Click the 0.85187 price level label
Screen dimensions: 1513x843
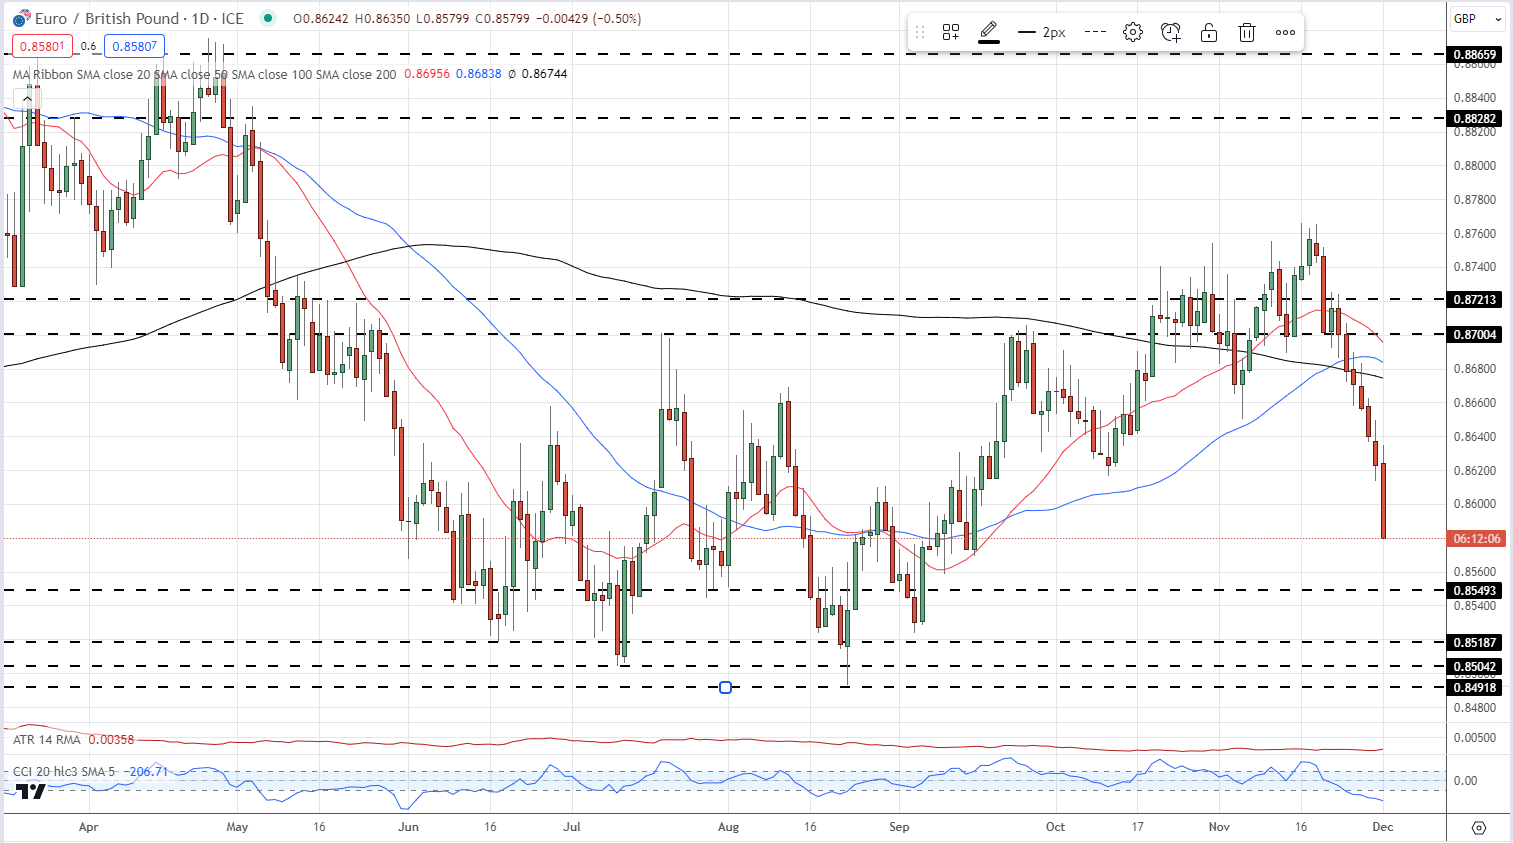1475,642
